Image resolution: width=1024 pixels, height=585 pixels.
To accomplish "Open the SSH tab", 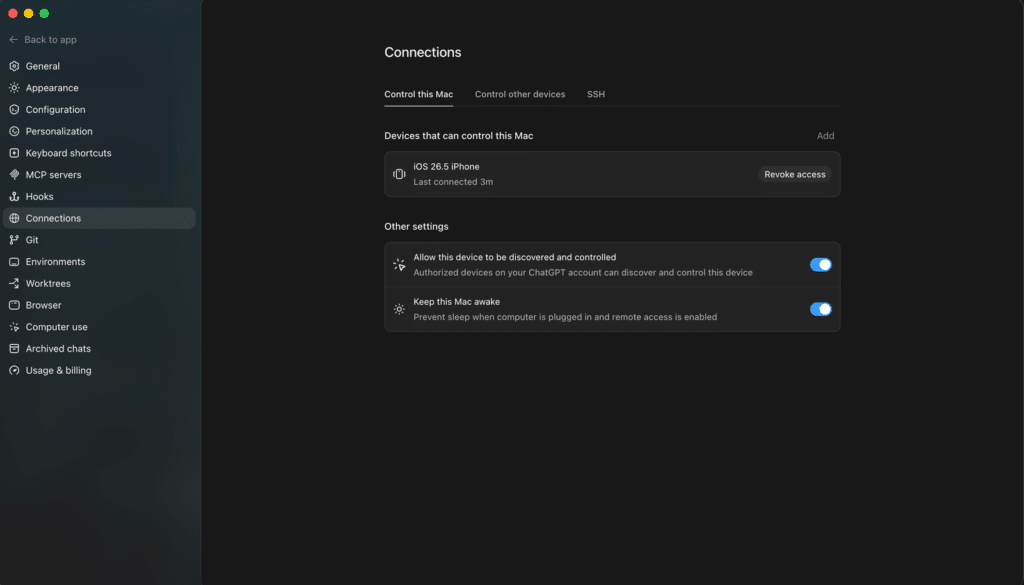I will [596, 94].
